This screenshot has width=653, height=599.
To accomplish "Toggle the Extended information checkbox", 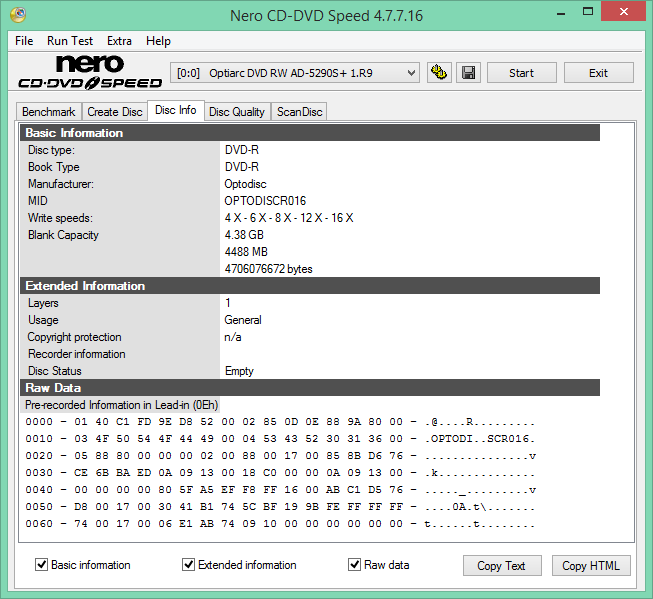I will 189,565.
